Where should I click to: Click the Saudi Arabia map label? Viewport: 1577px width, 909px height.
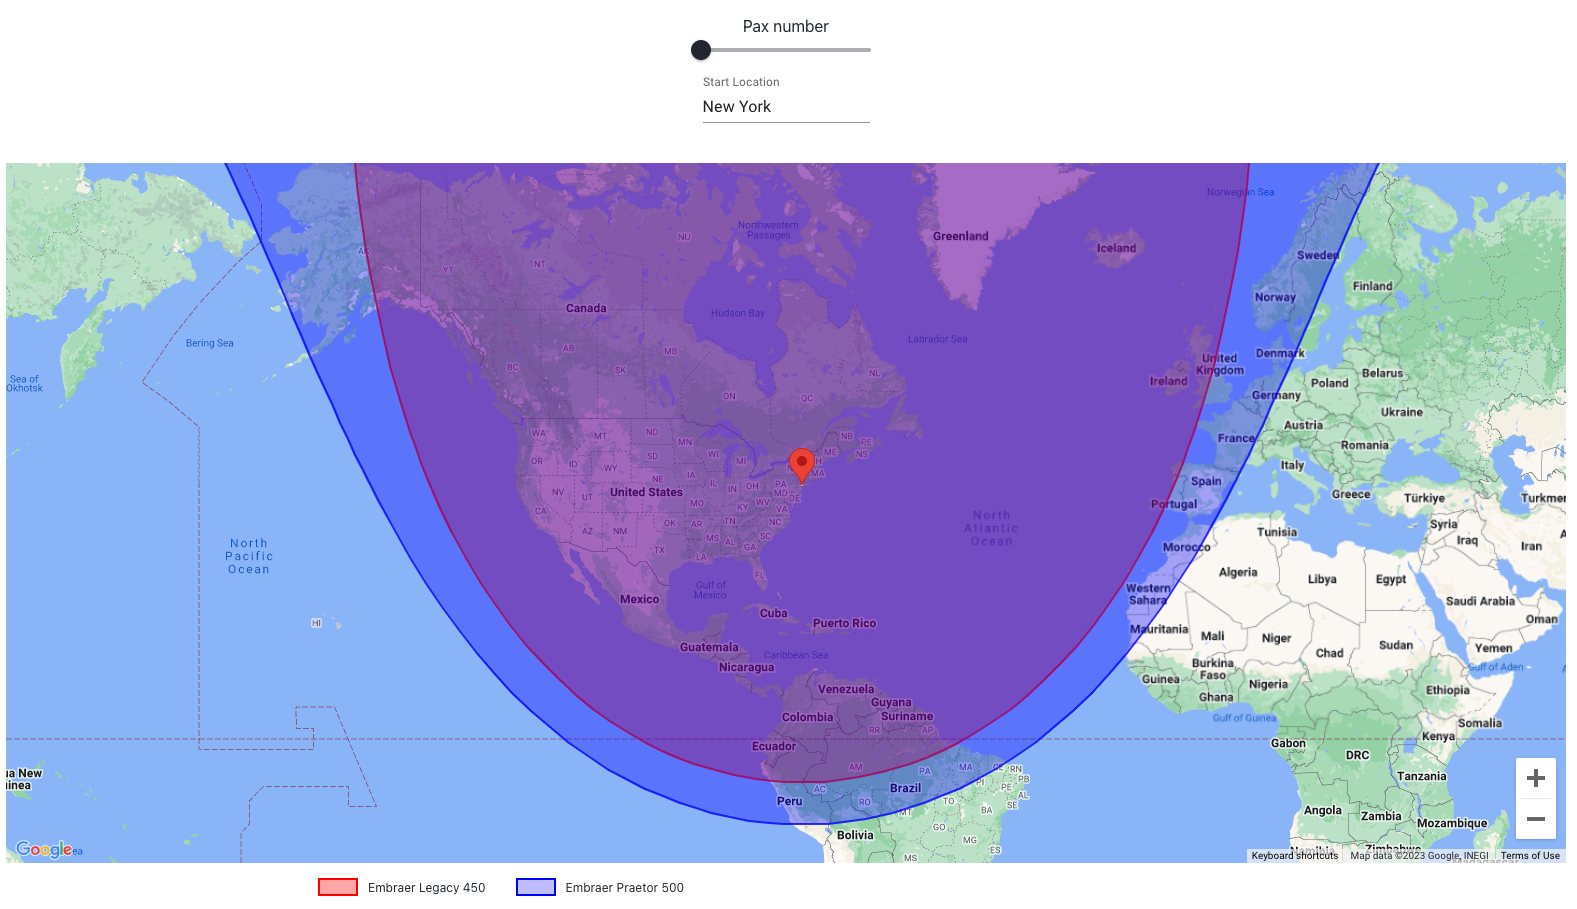1480,602
